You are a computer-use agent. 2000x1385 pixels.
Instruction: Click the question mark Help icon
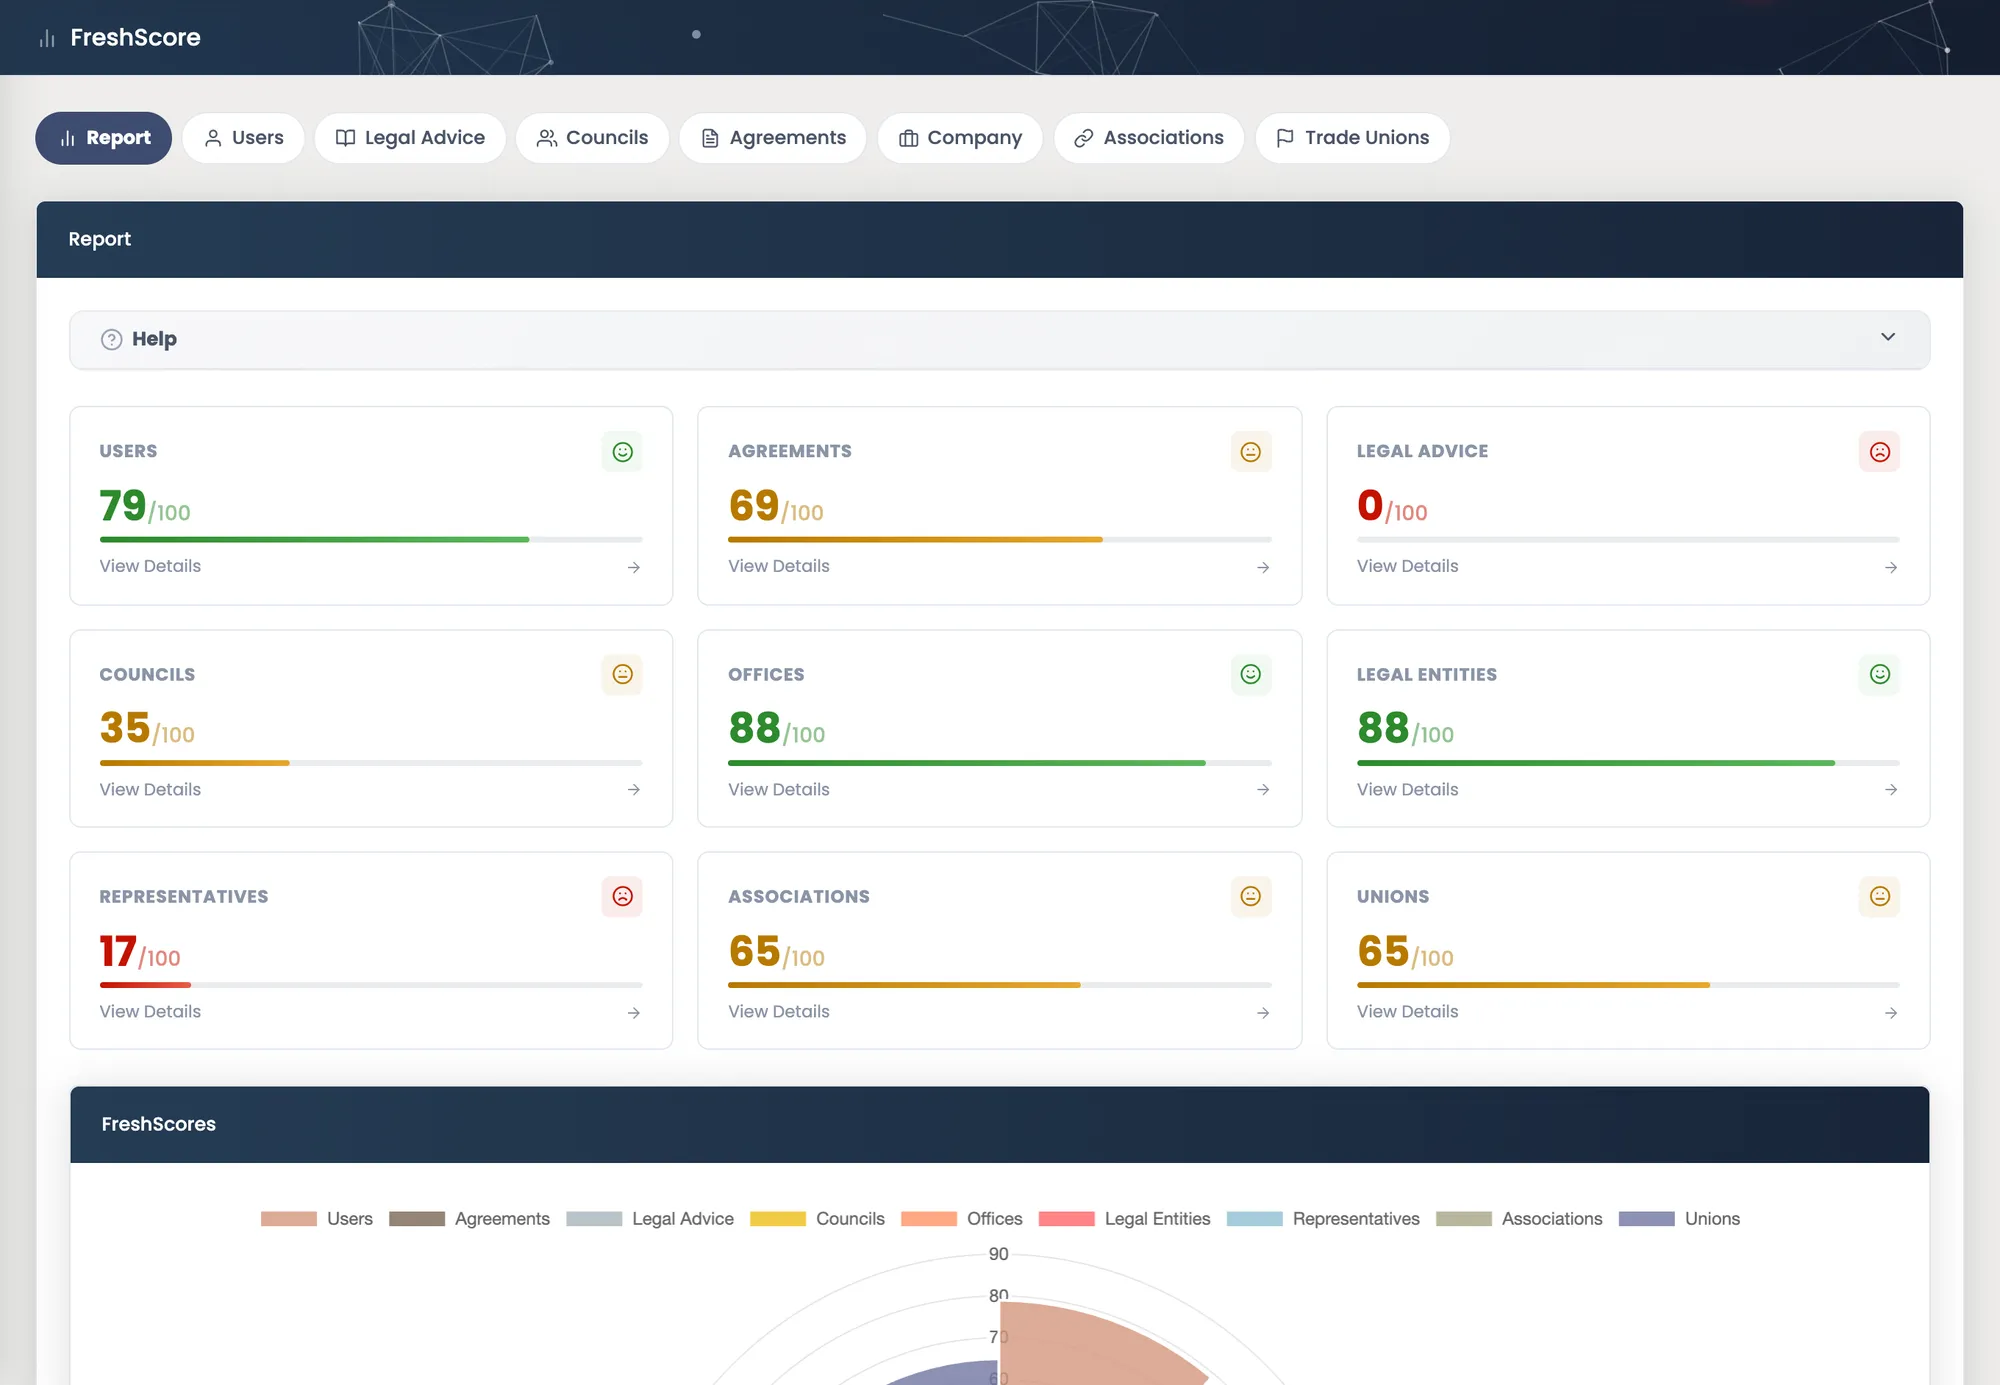(x=111, y=339)
